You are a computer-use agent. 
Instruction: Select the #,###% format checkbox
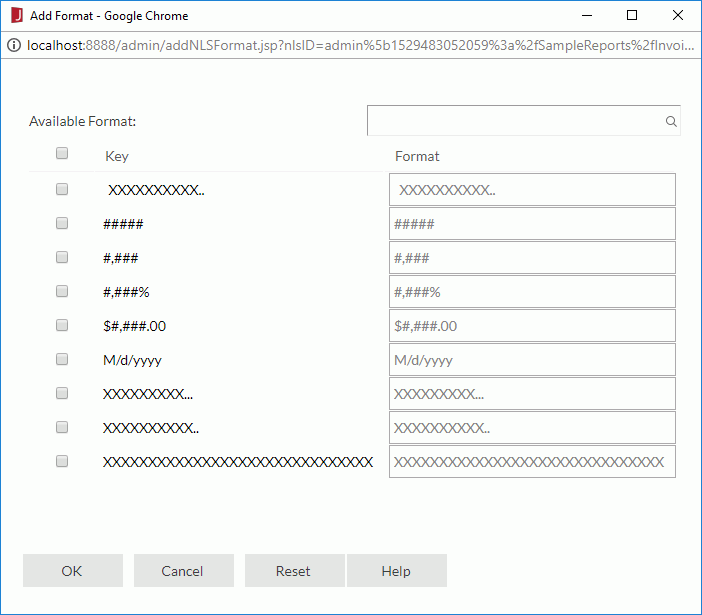pos(62,291)
